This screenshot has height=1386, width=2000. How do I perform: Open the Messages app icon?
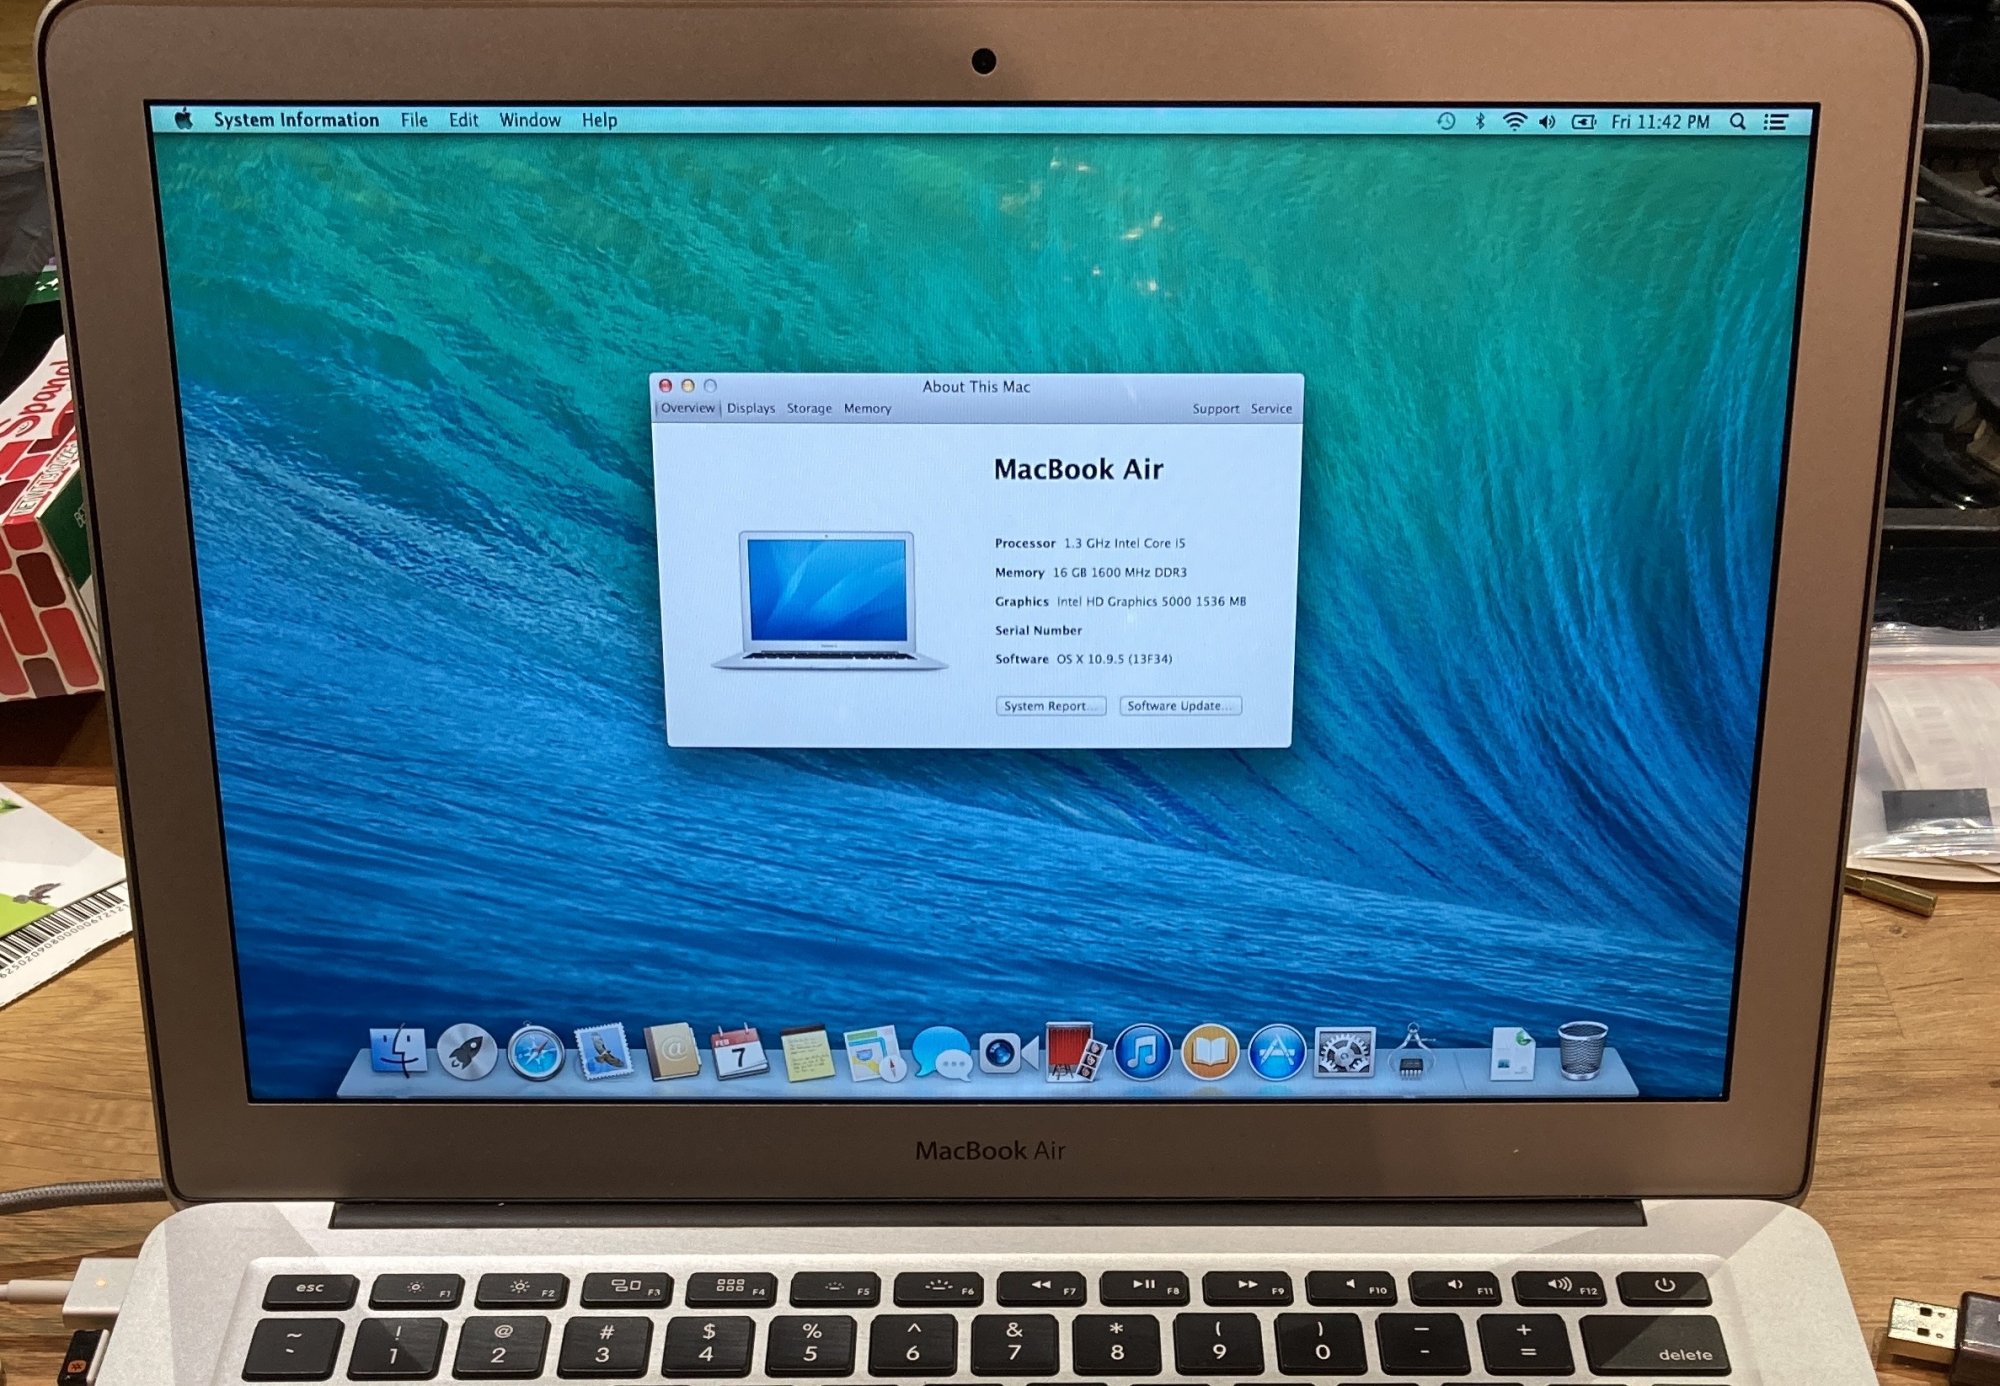pos(941,1054)
